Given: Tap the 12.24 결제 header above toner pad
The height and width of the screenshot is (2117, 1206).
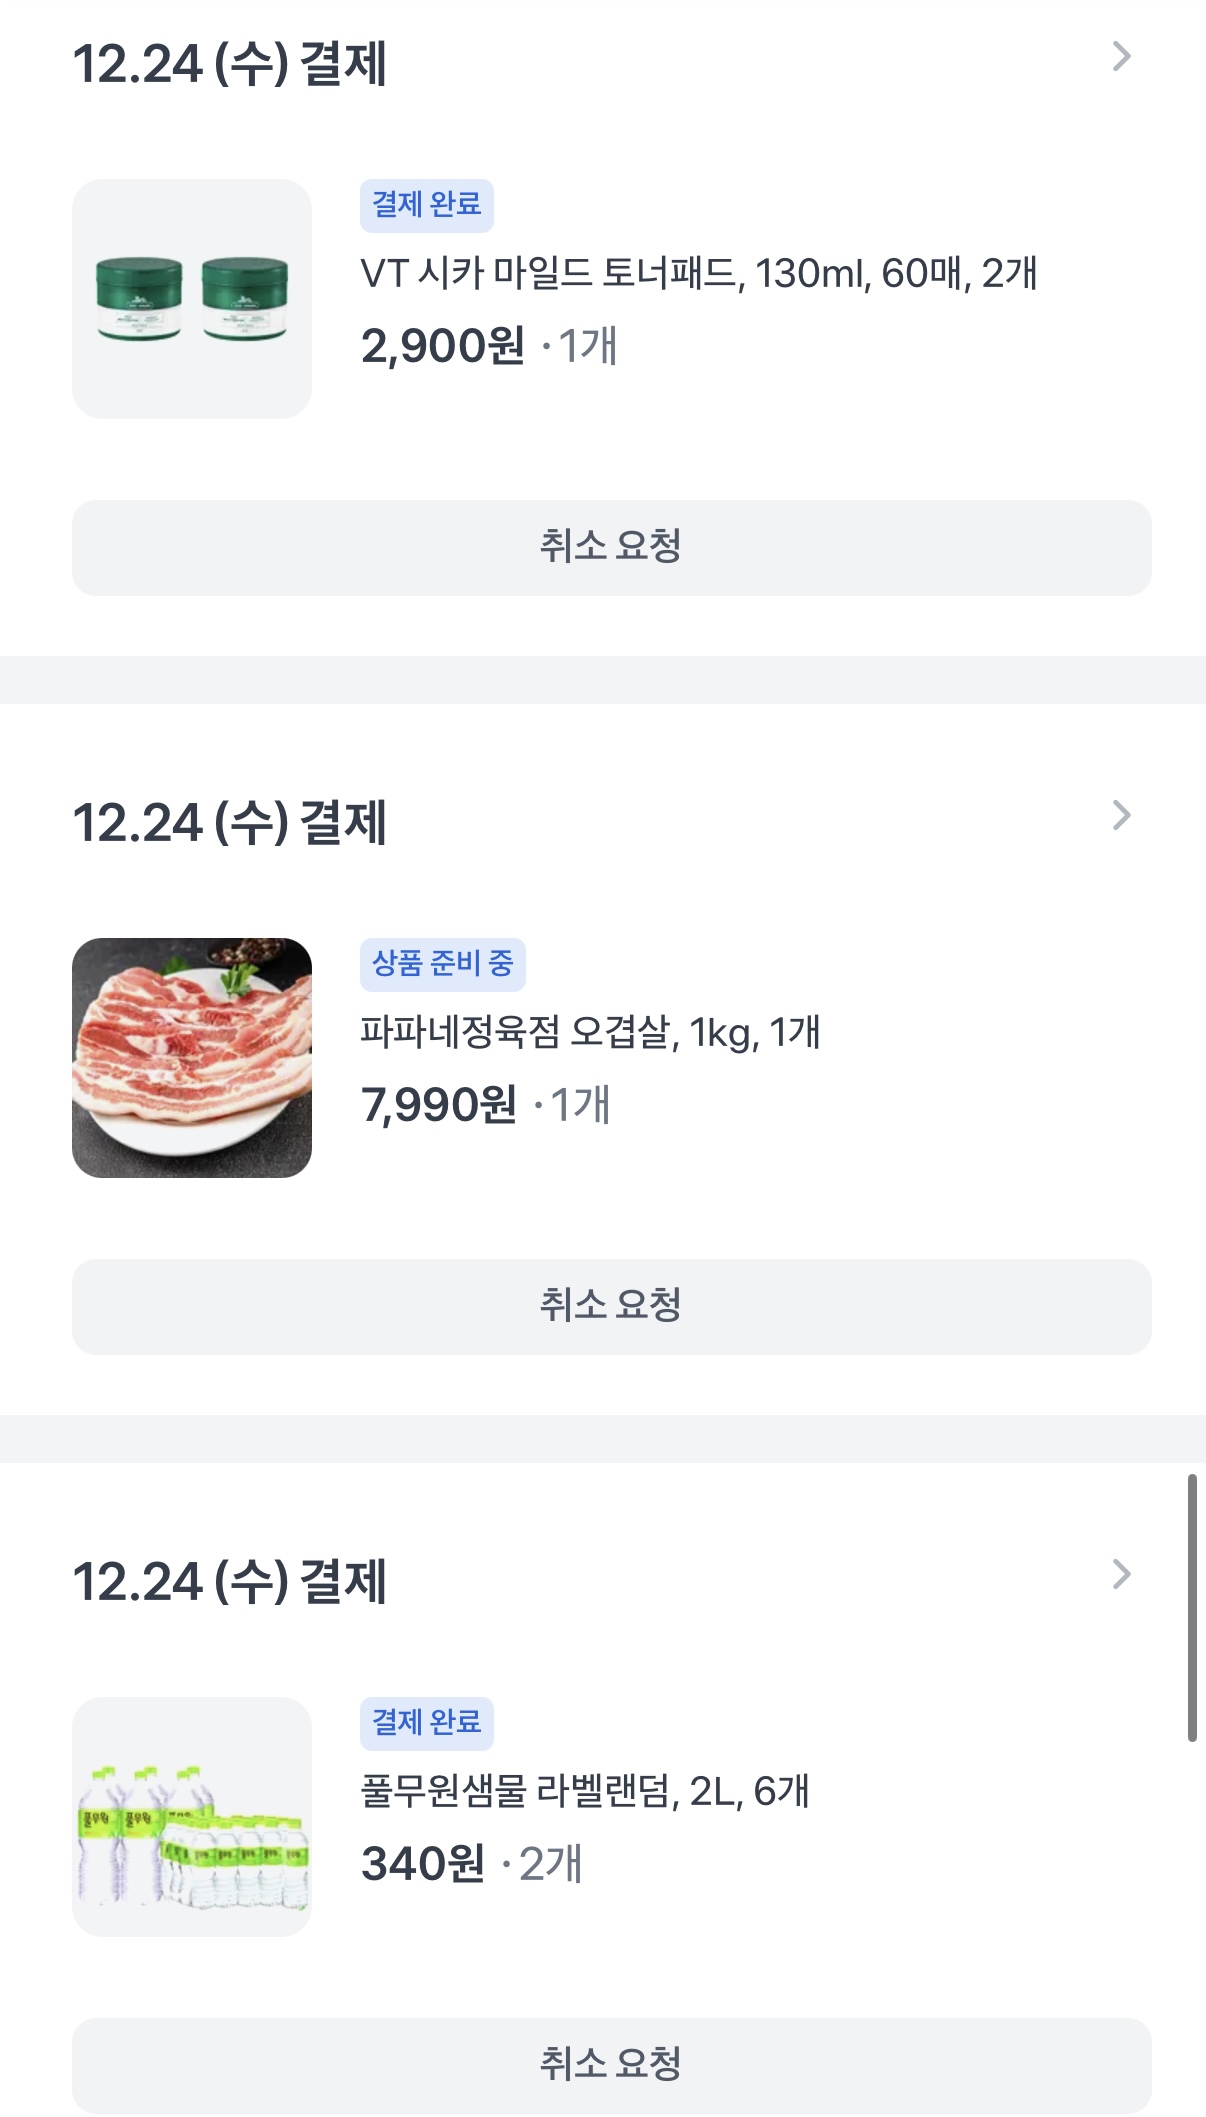Looking at the screenshot, I should coord(230,64).
